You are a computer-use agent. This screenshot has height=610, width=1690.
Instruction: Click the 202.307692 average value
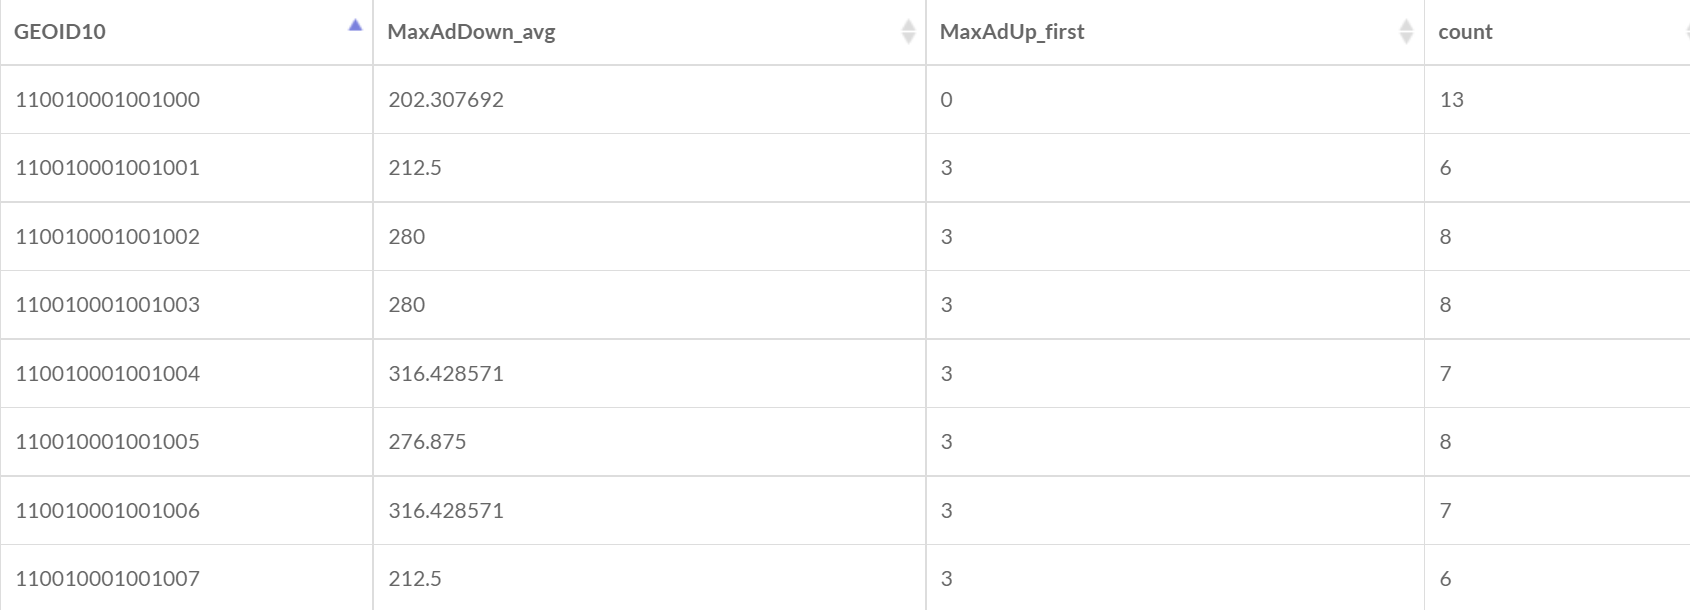pos(446,100)
